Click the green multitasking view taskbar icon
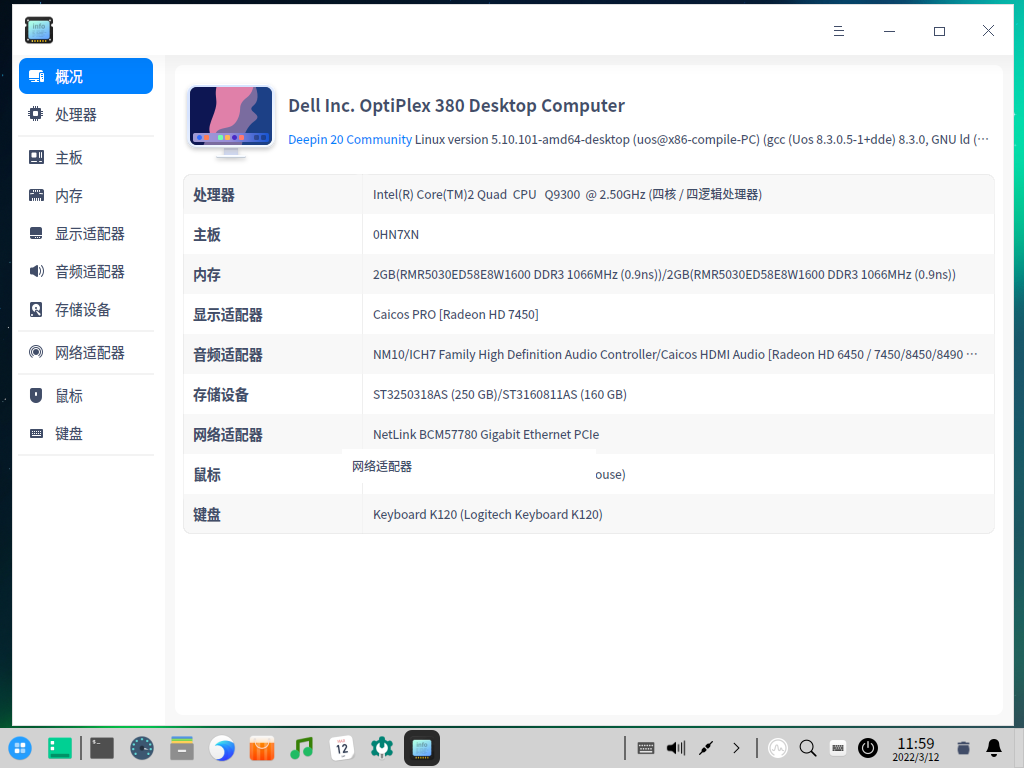Image resolution: width=1024 pixels, height=768 pixels. point(60,748)
